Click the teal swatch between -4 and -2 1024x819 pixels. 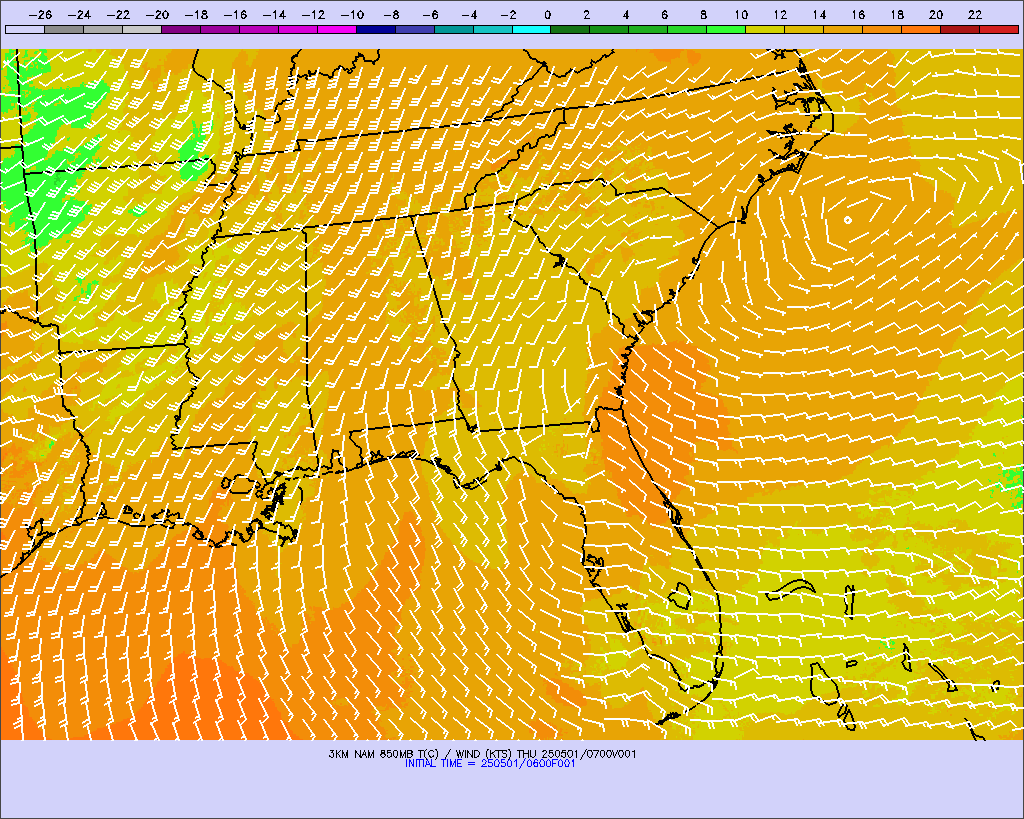[492, 29]
